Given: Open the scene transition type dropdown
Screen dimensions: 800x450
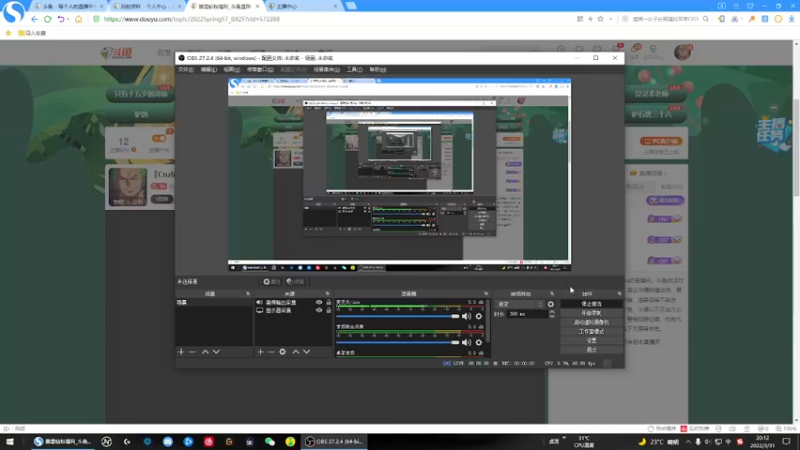Looking at the screenshot, I should point(519,304).
